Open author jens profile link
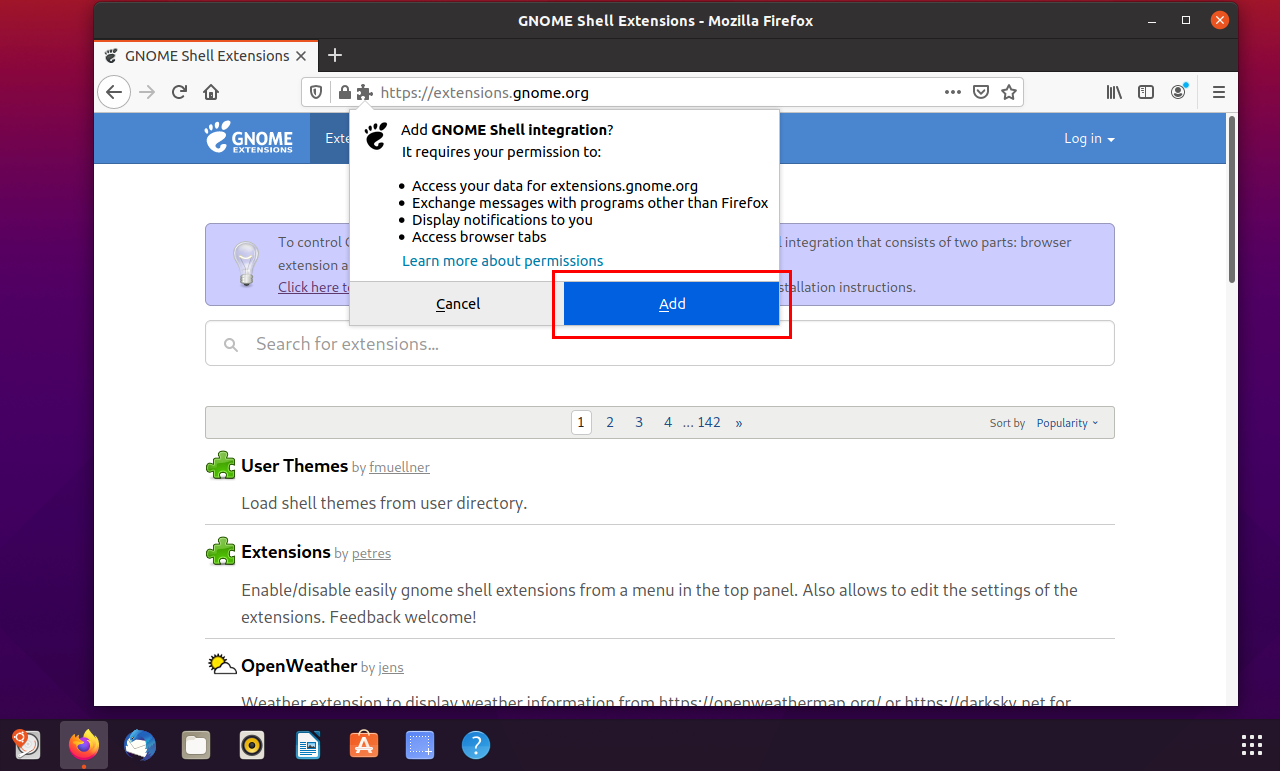The height and width of the screenshot is (771, 1280). (x=391, y=667)
